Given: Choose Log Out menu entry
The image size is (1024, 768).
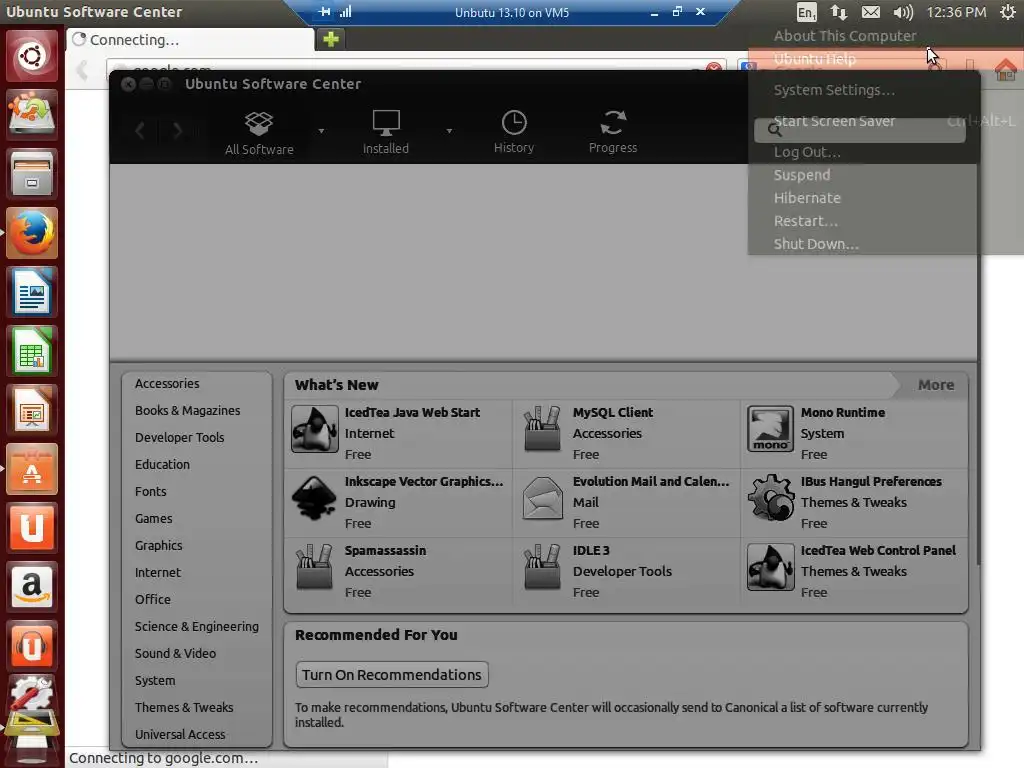Looking at the screenshot, I should pyautogui.click(x=807, y=152).
